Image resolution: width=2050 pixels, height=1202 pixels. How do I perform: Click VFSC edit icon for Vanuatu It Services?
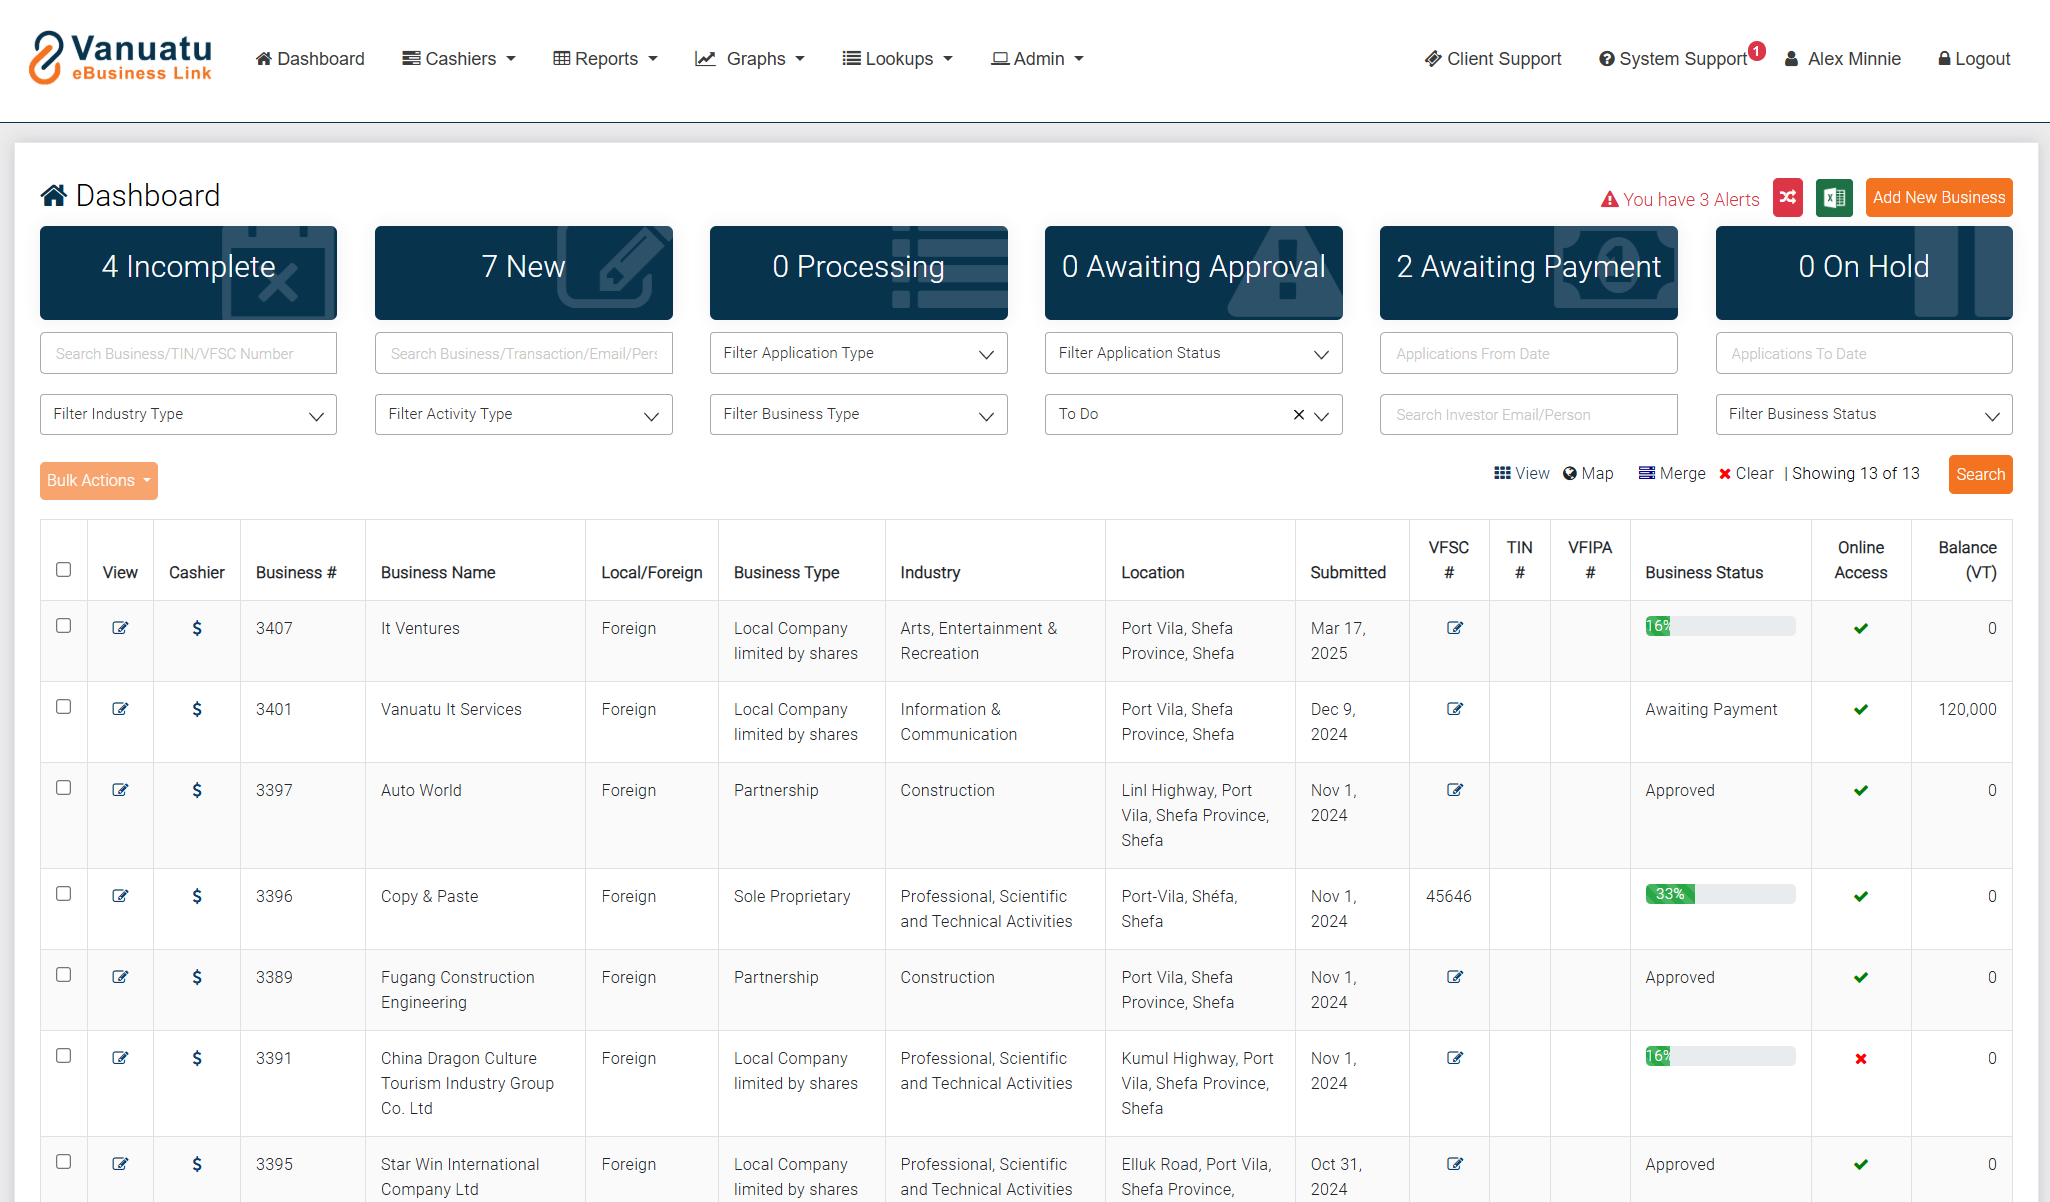(1455, 709)
